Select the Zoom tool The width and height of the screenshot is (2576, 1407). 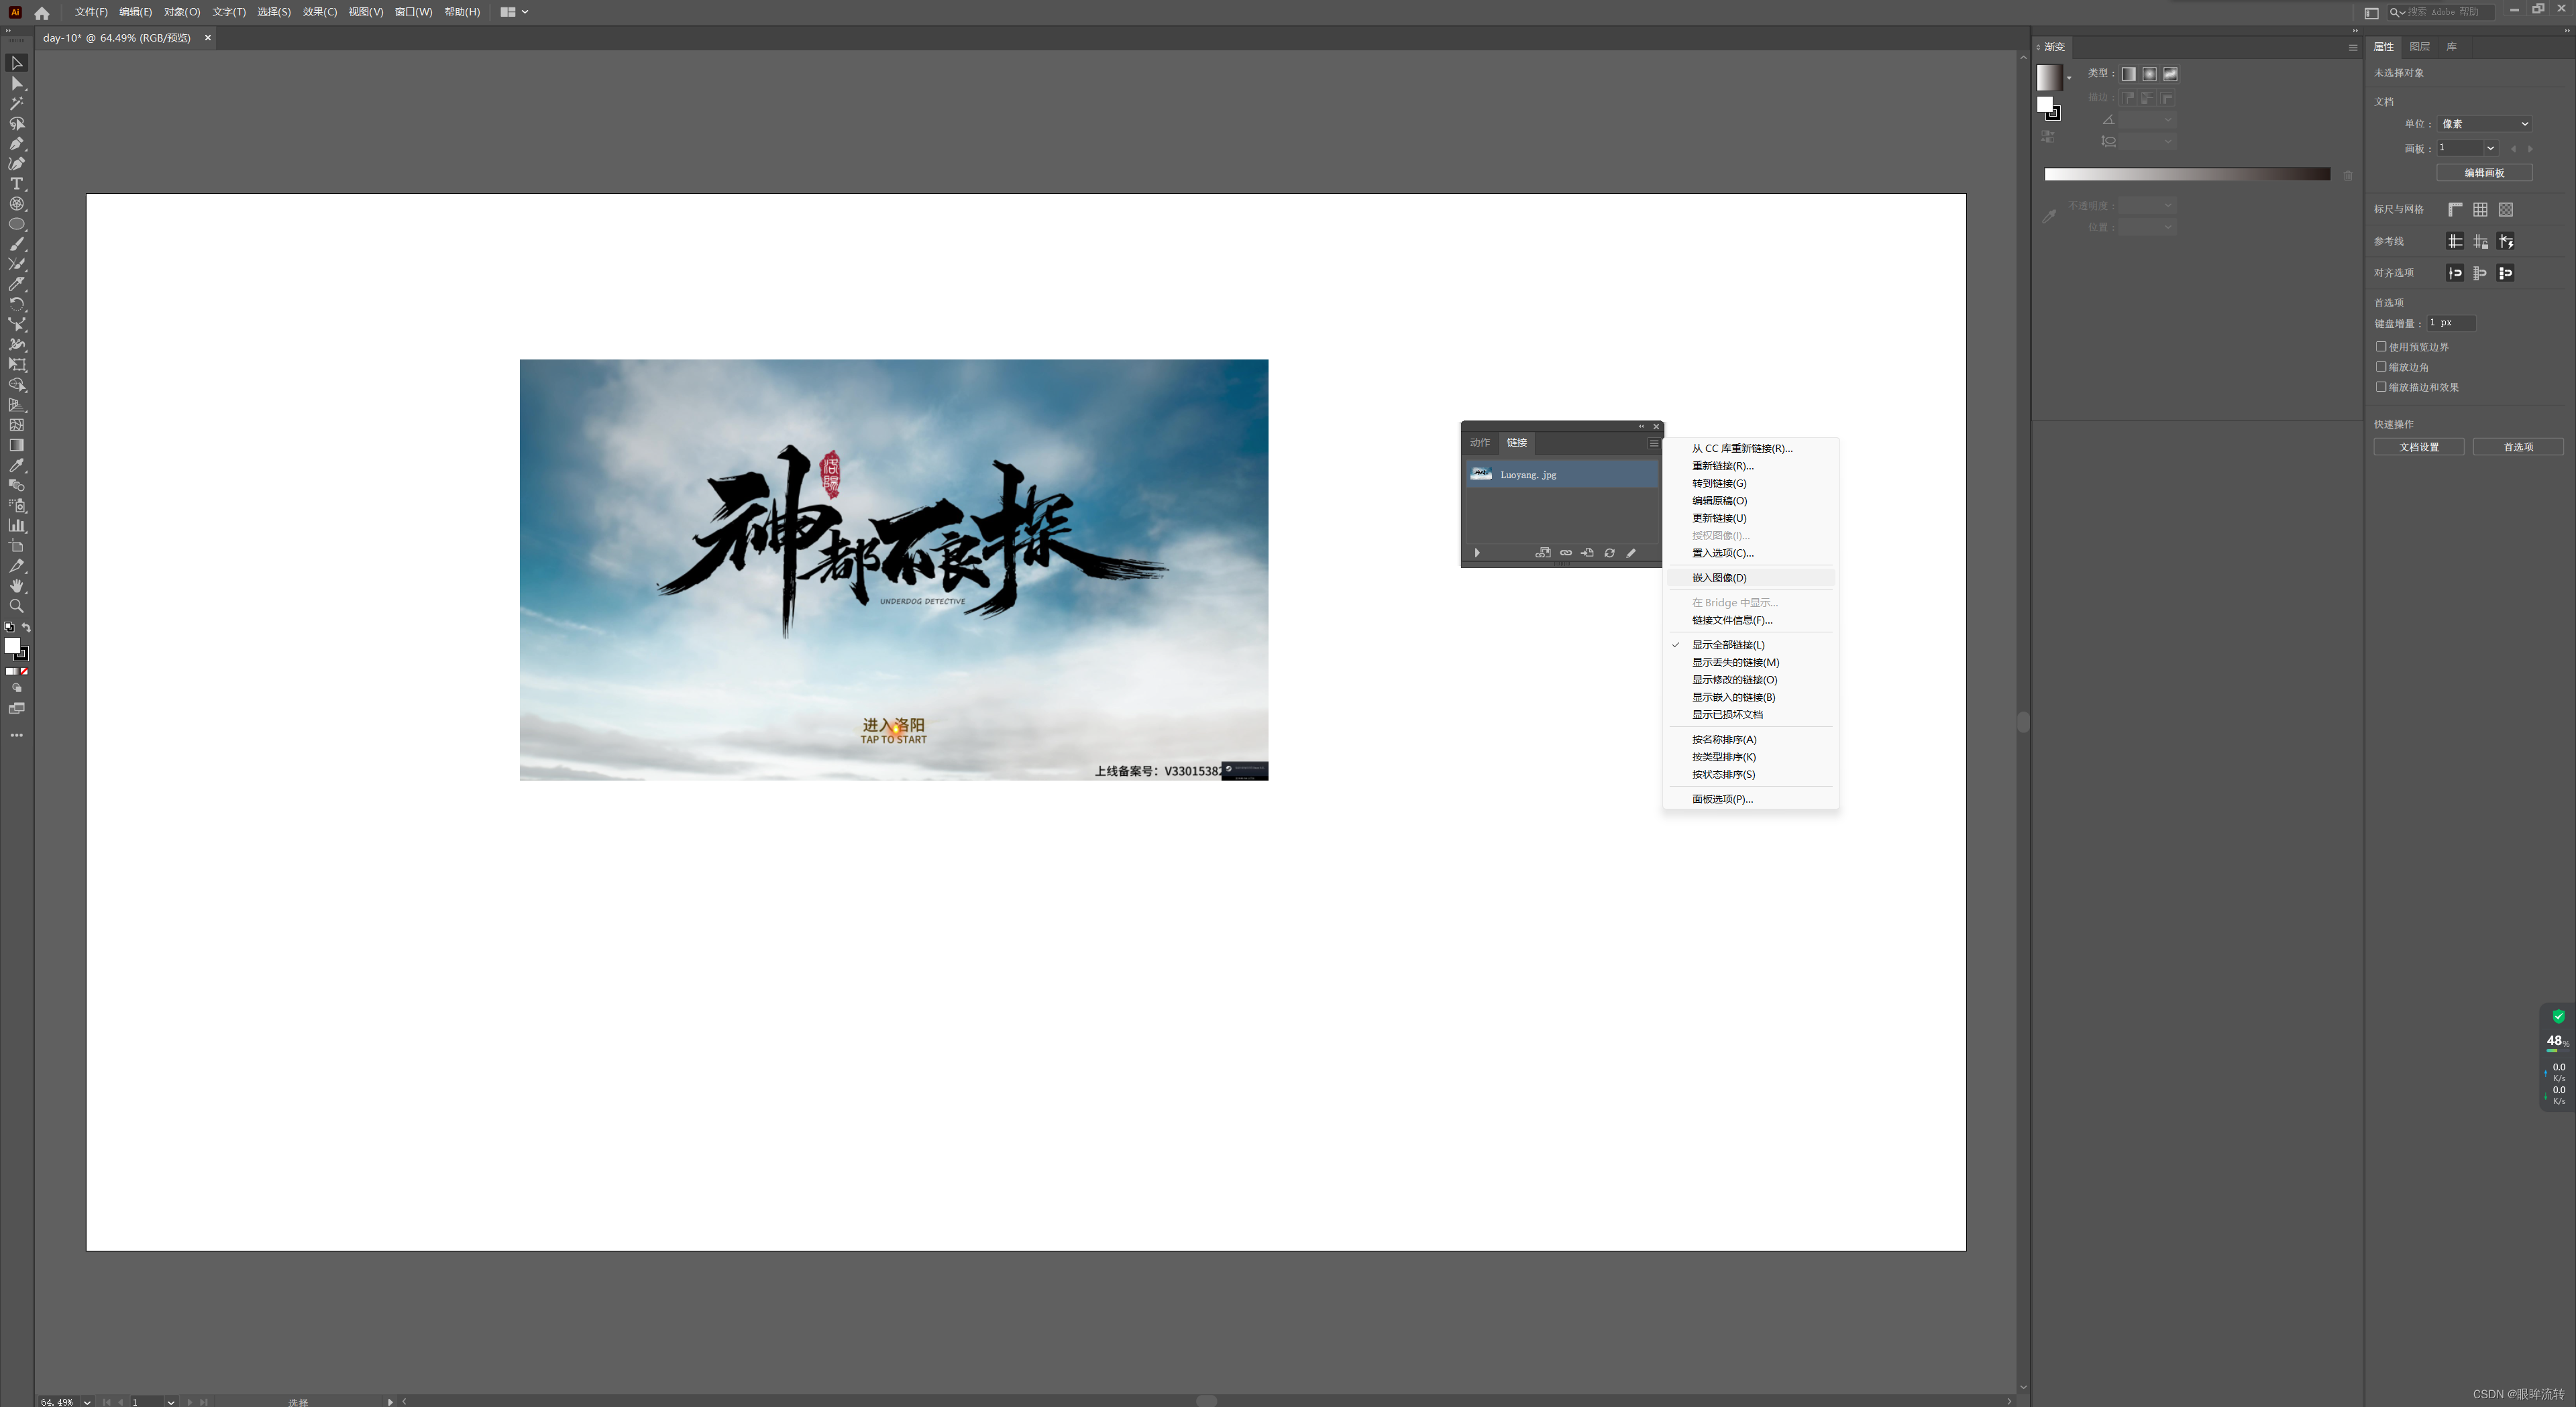pos(17,606)
